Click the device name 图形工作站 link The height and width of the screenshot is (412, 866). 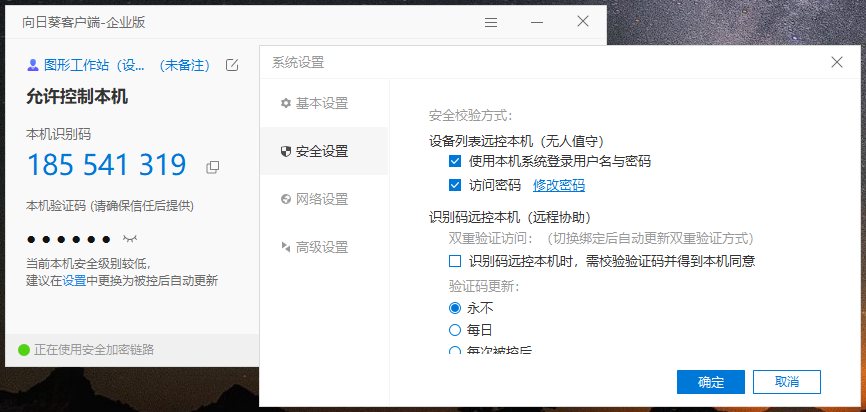[94, 66]
